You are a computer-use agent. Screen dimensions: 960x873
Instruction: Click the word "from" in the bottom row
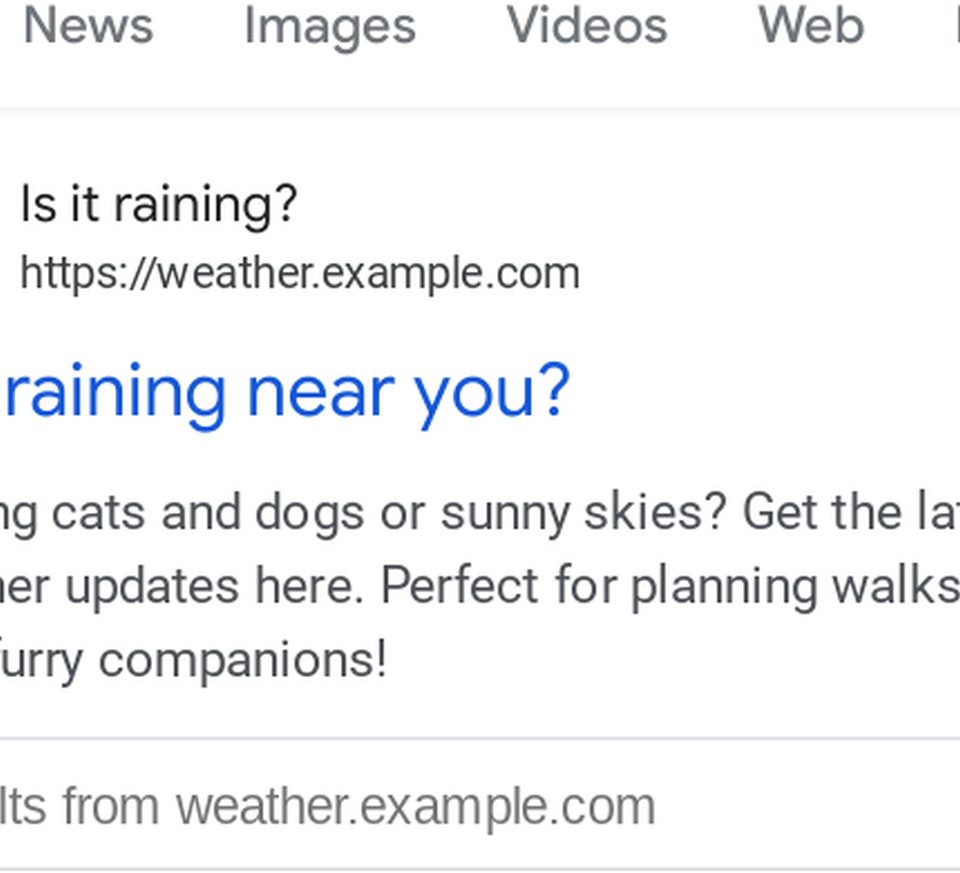[x=115, y=806]
